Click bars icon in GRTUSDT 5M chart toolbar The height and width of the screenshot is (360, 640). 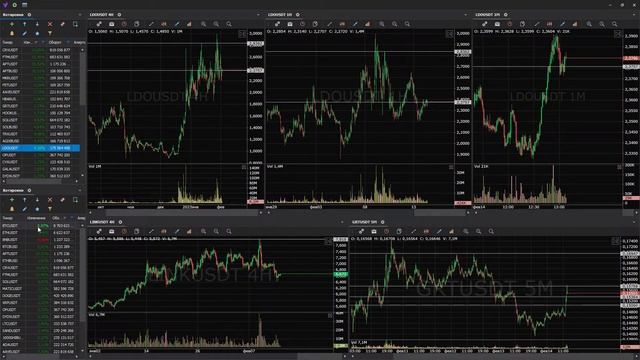point(451,231)
